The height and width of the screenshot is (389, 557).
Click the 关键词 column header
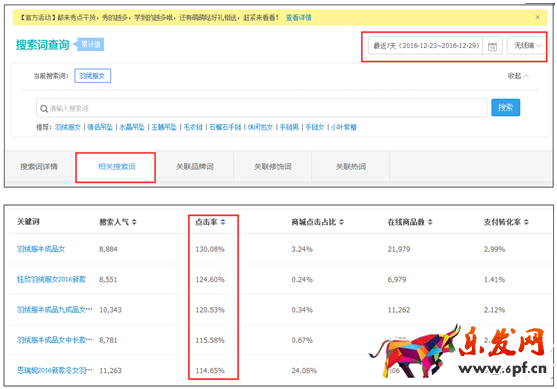28,222
